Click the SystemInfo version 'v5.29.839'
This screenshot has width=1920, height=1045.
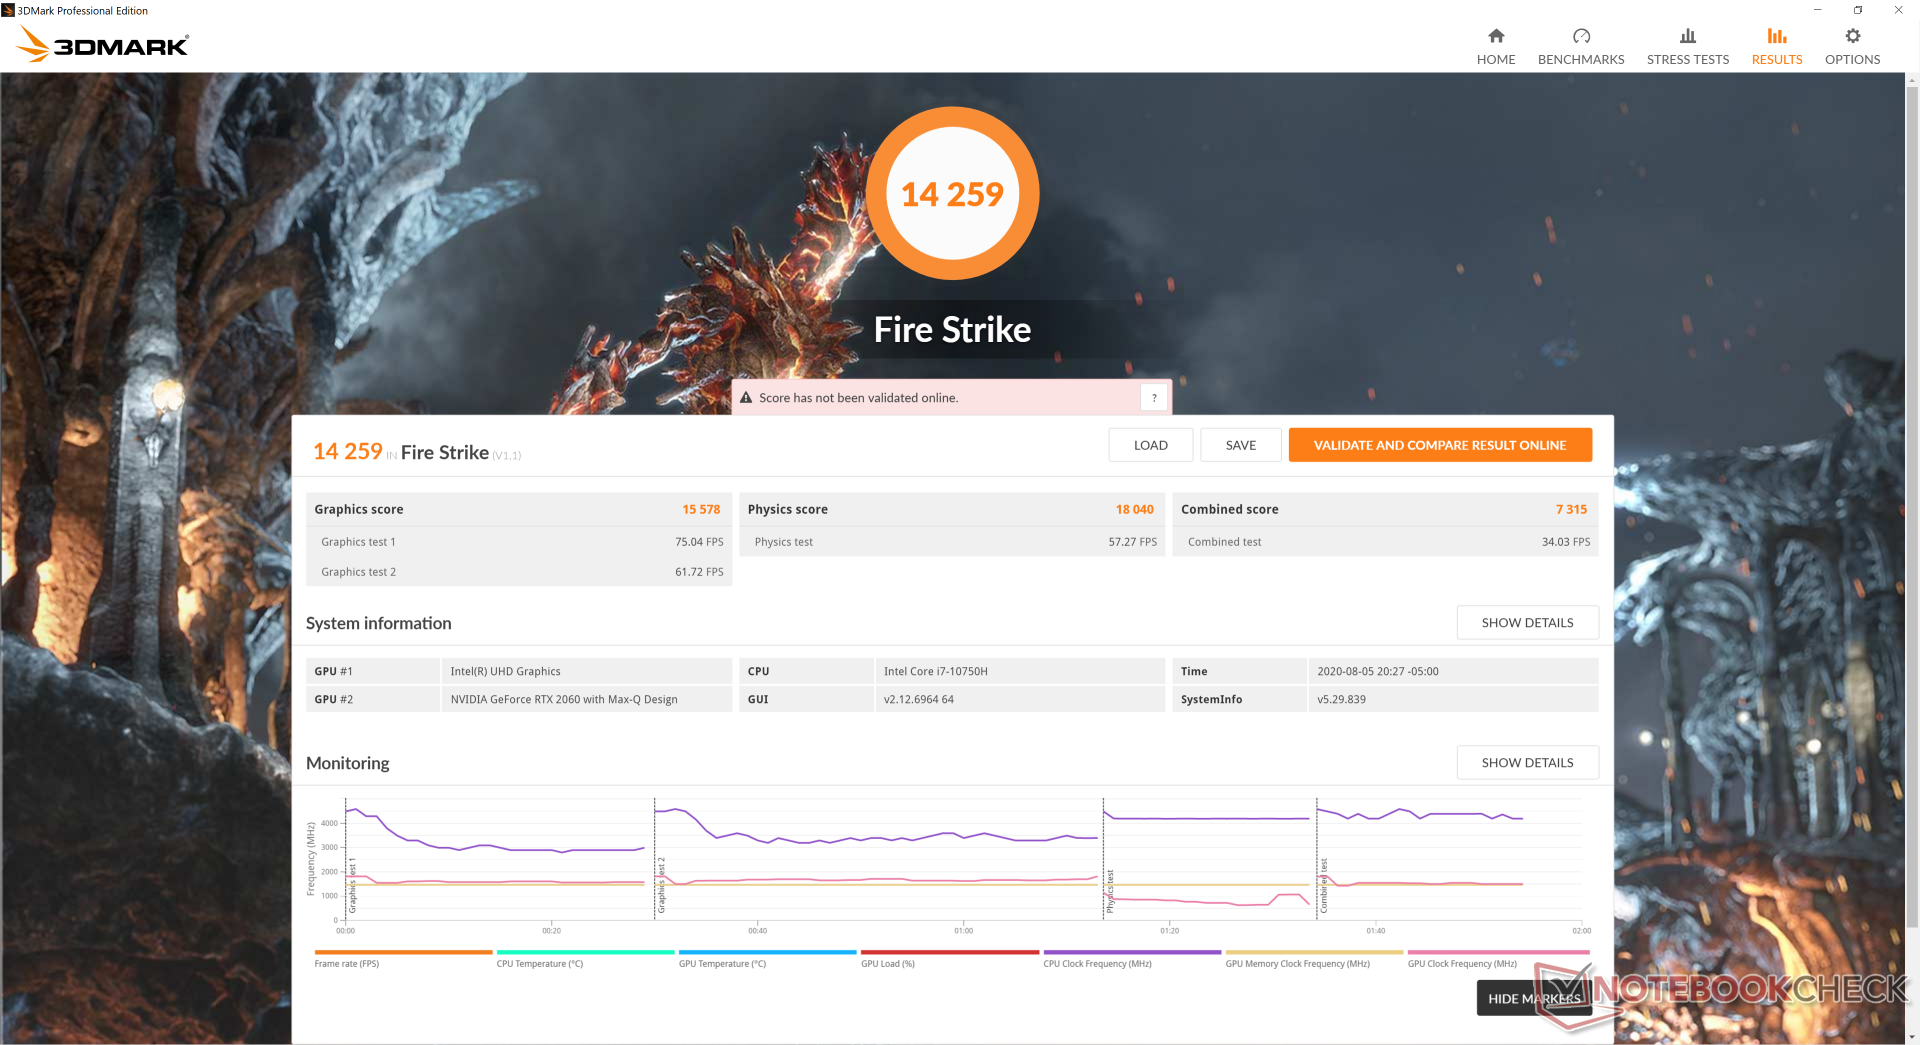point(1341,700)
